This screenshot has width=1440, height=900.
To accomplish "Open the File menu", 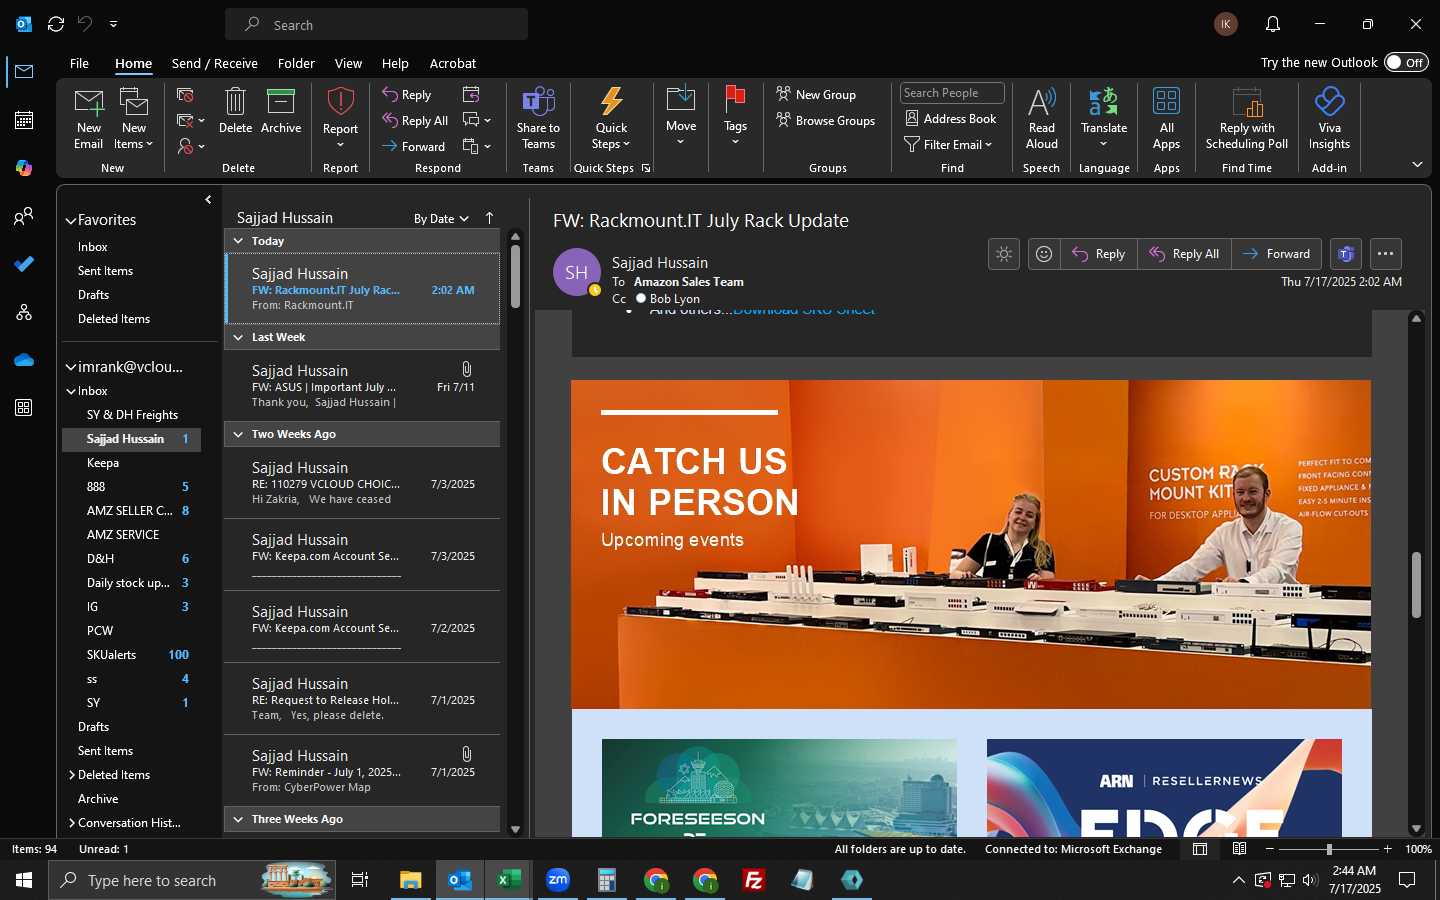I will 79,63.
